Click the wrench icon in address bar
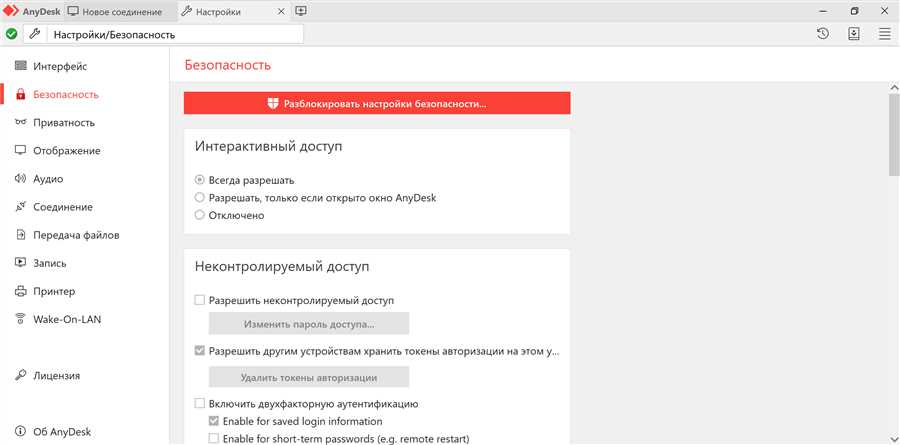This screenshot has width=900, height=445. coord(34,34)
